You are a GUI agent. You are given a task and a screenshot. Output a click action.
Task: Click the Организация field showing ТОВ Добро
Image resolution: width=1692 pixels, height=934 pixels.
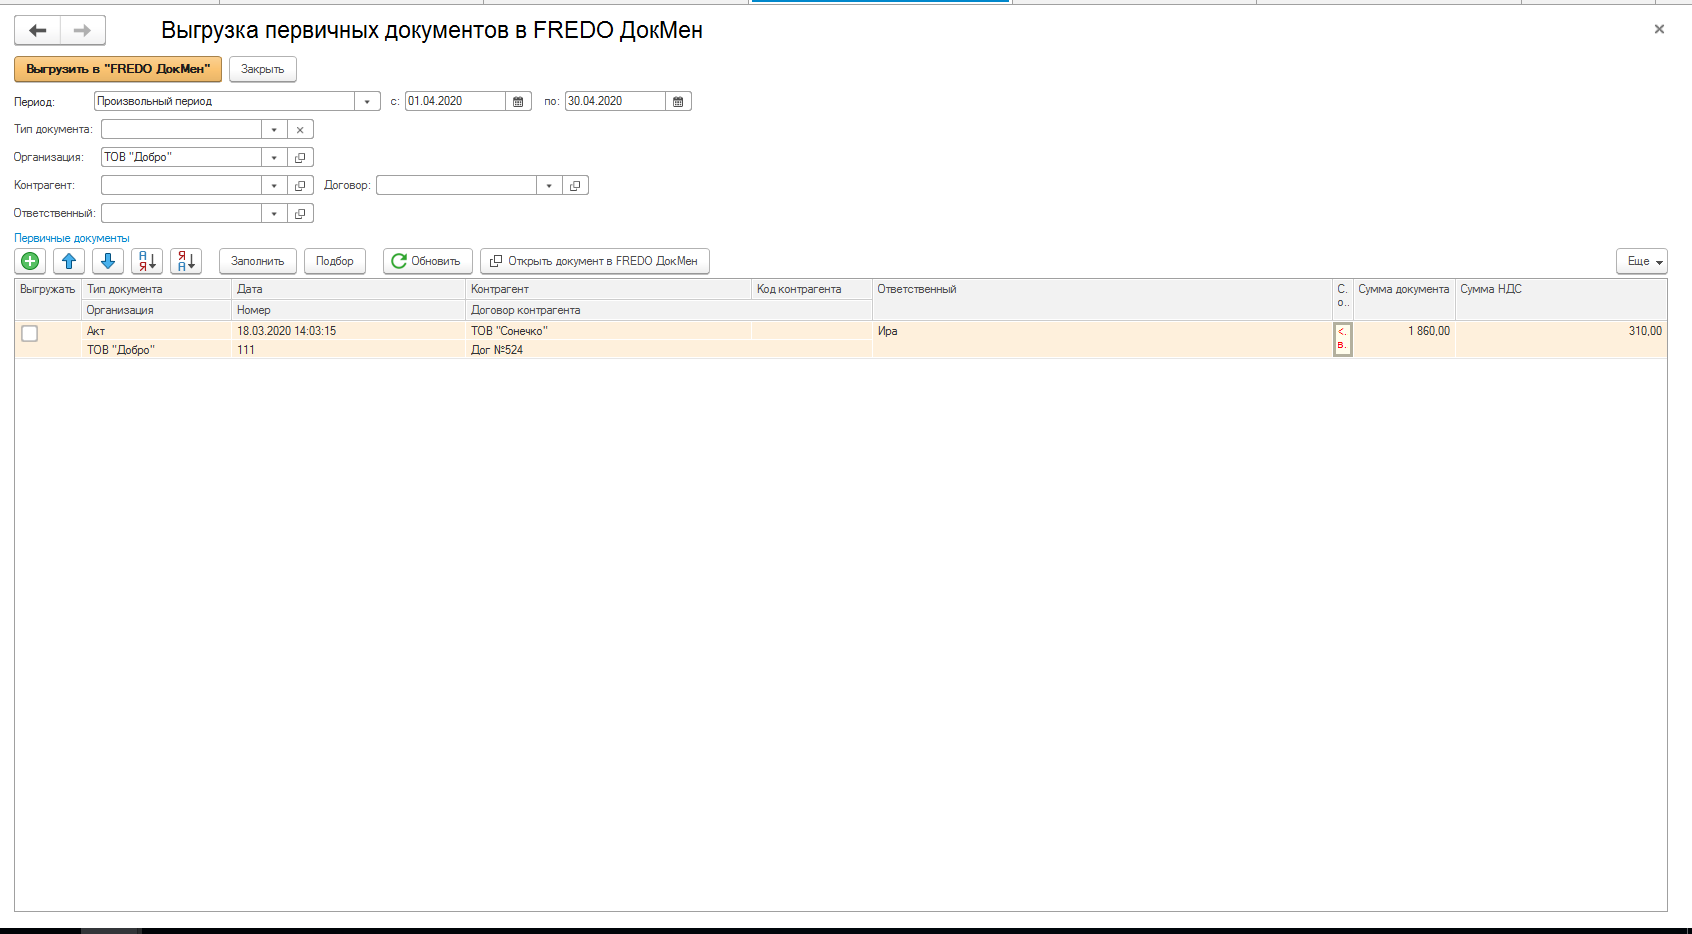(180, 156)
